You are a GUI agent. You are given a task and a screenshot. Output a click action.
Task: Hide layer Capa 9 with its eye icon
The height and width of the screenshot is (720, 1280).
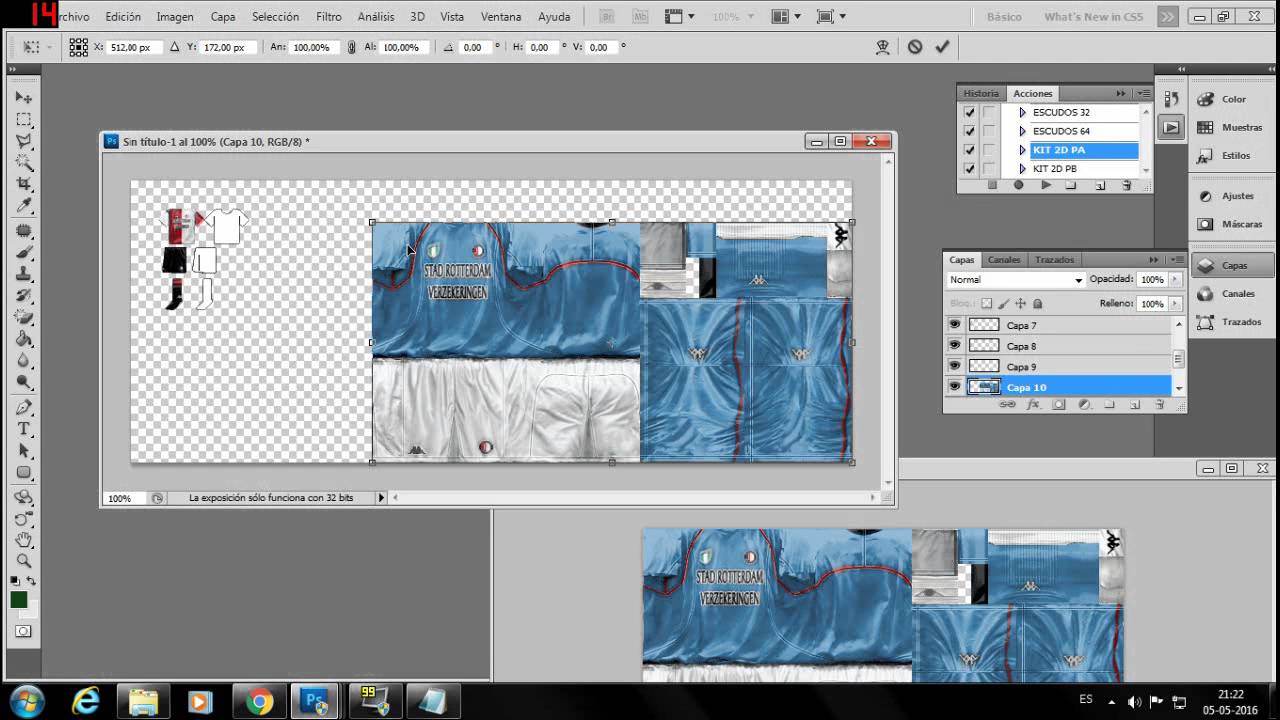[x=955, y=366]
